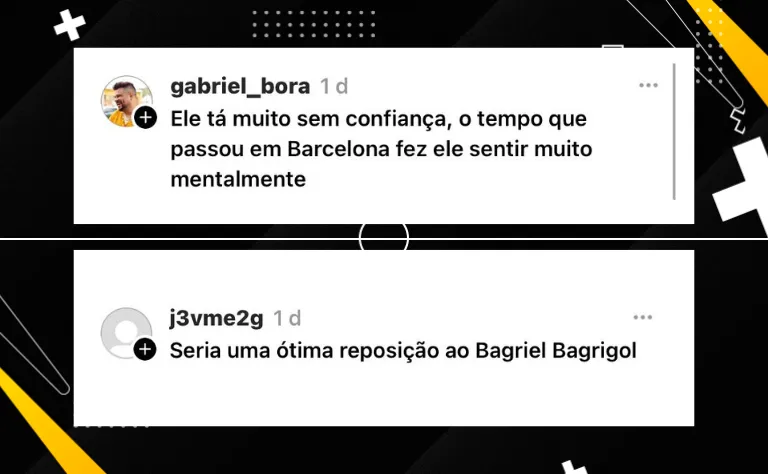
Task: Click the dotted grid pattern above first card
Action: [x=314, y=24]
